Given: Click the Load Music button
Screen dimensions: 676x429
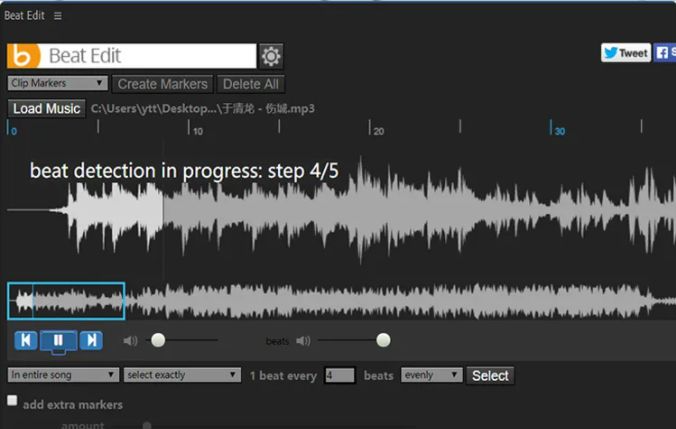Looking at the screenshot, I should (x=47, y=109).
